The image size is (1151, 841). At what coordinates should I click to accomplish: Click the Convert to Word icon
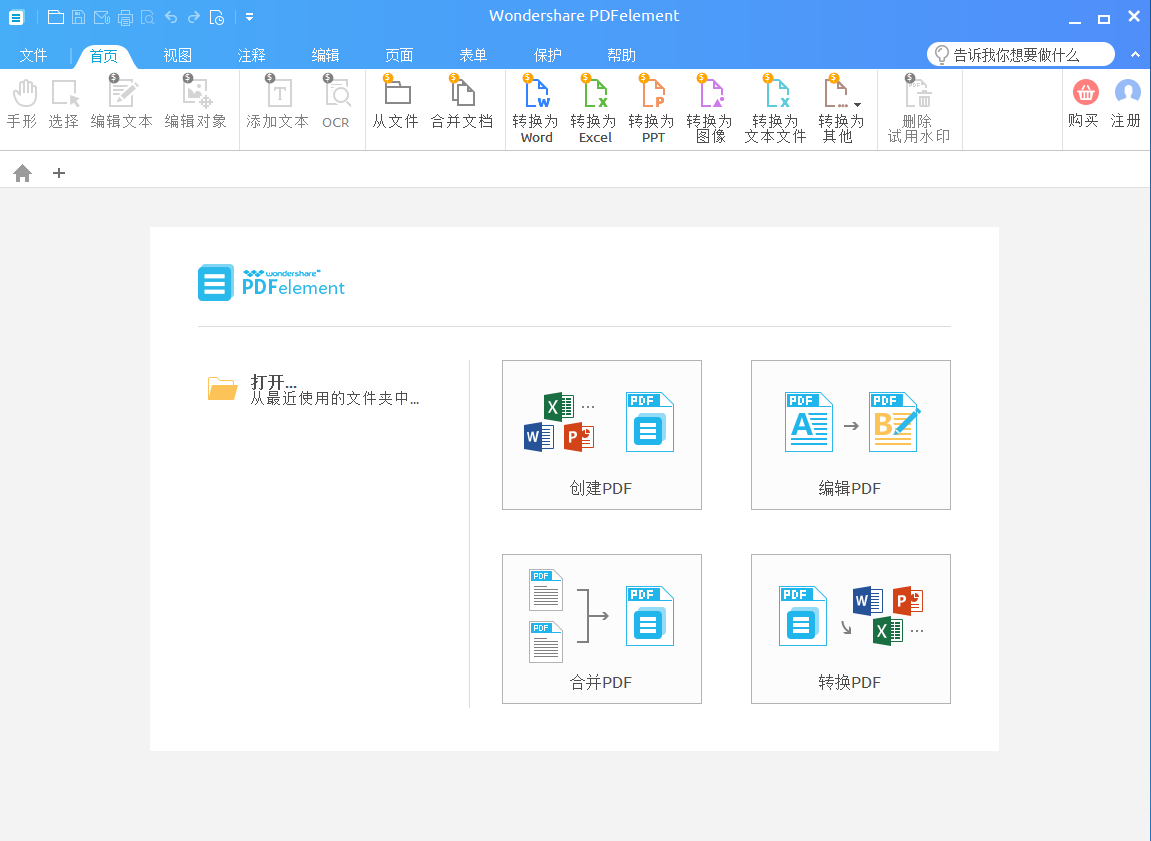[x=537, y=97]
